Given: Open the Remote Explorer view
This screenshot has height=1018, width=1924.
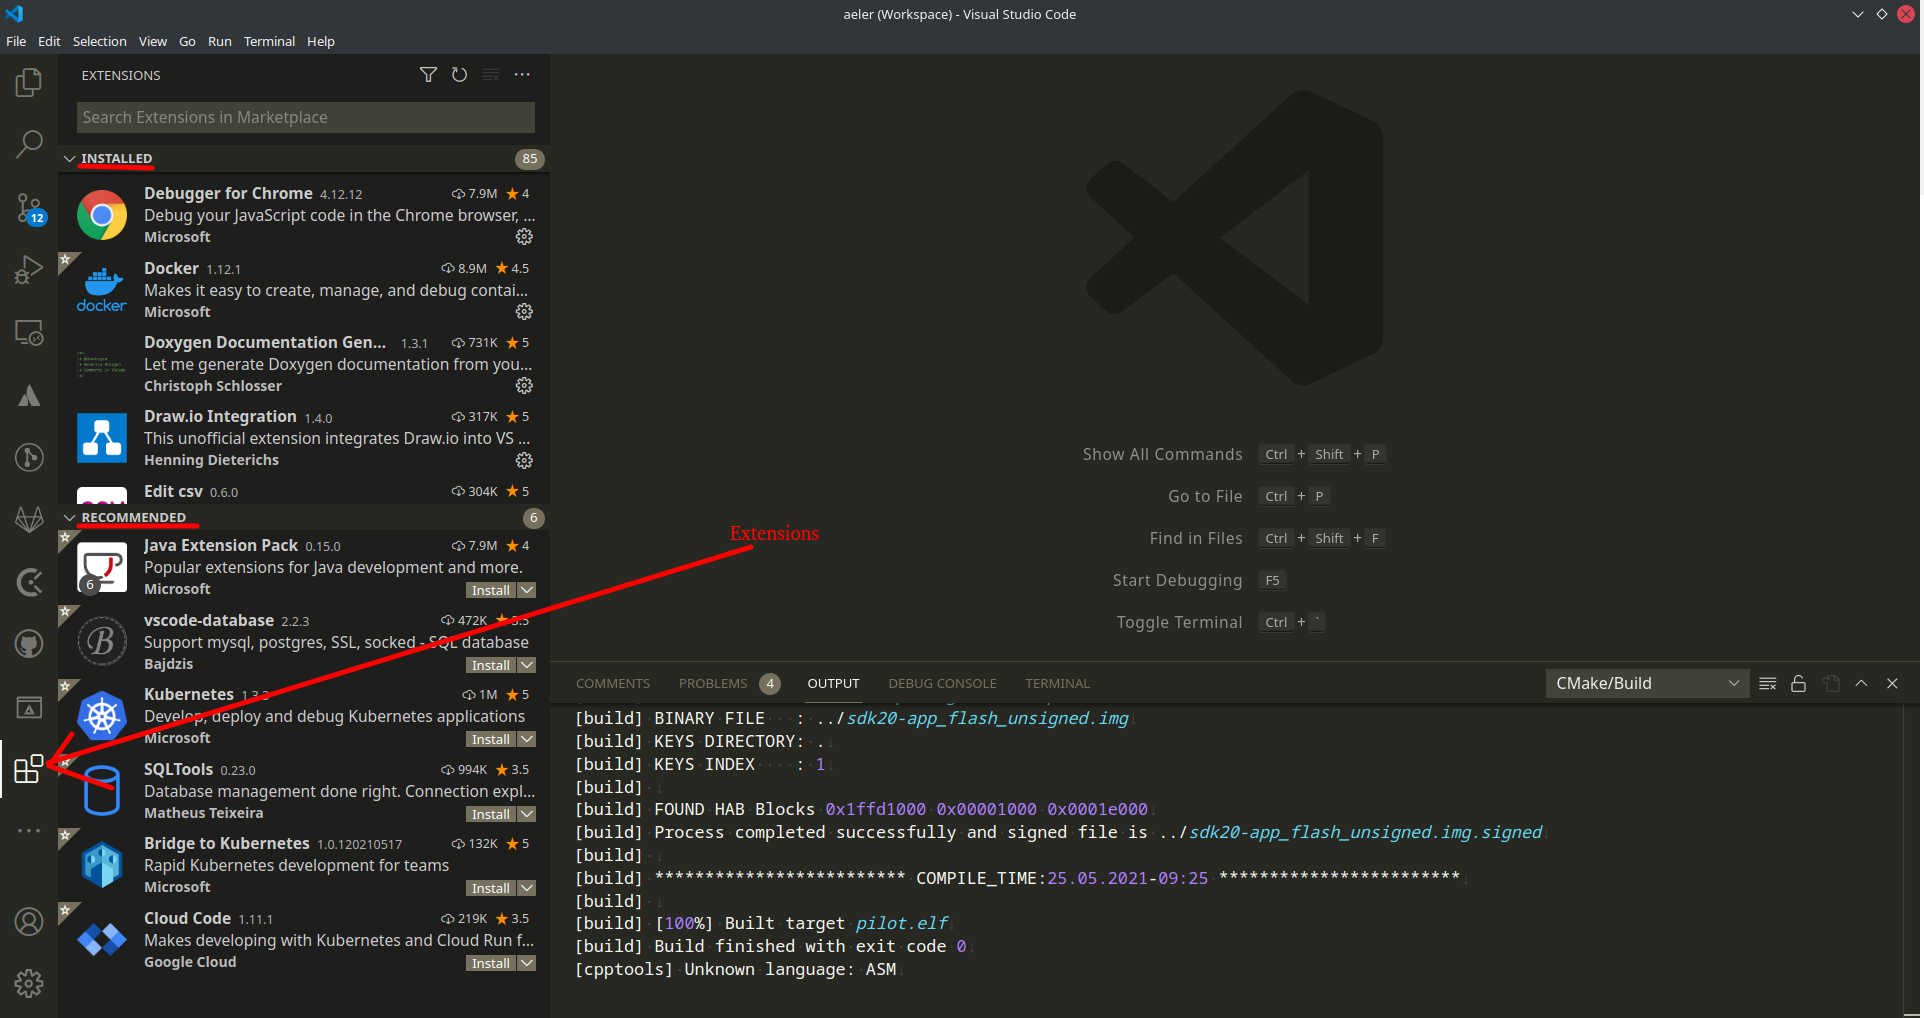Looking at the screenshot, I should point(29,332).
